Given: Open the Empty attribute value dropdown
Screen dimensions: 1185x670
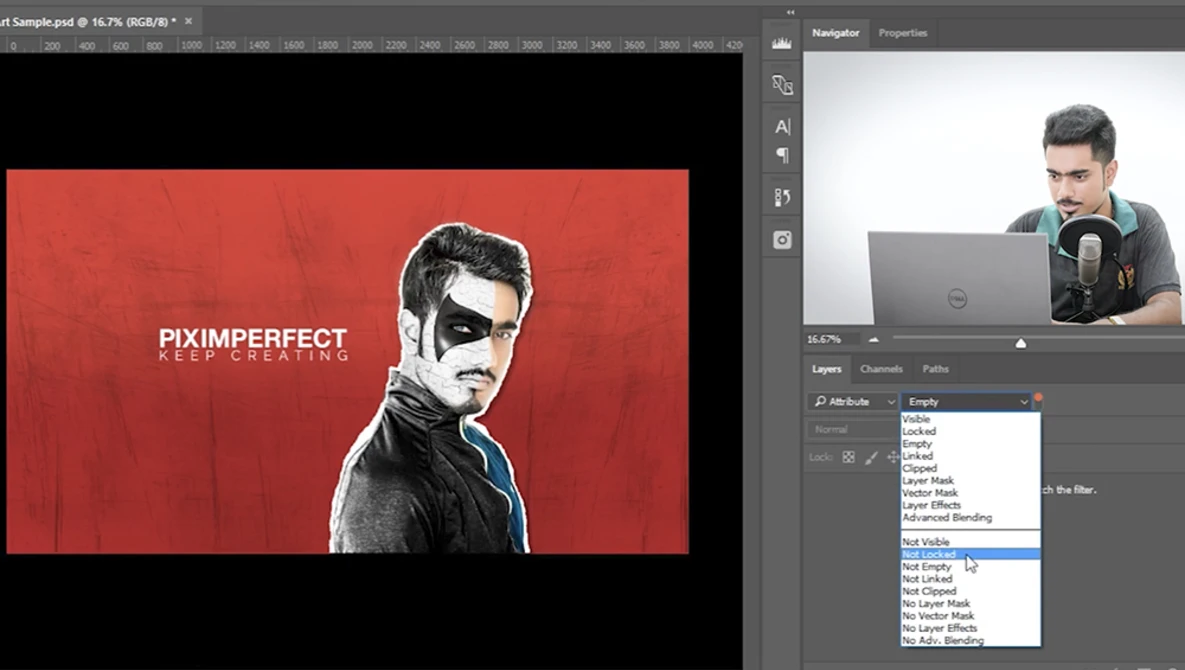Looking at the screenshot, I should pos(967,402).
